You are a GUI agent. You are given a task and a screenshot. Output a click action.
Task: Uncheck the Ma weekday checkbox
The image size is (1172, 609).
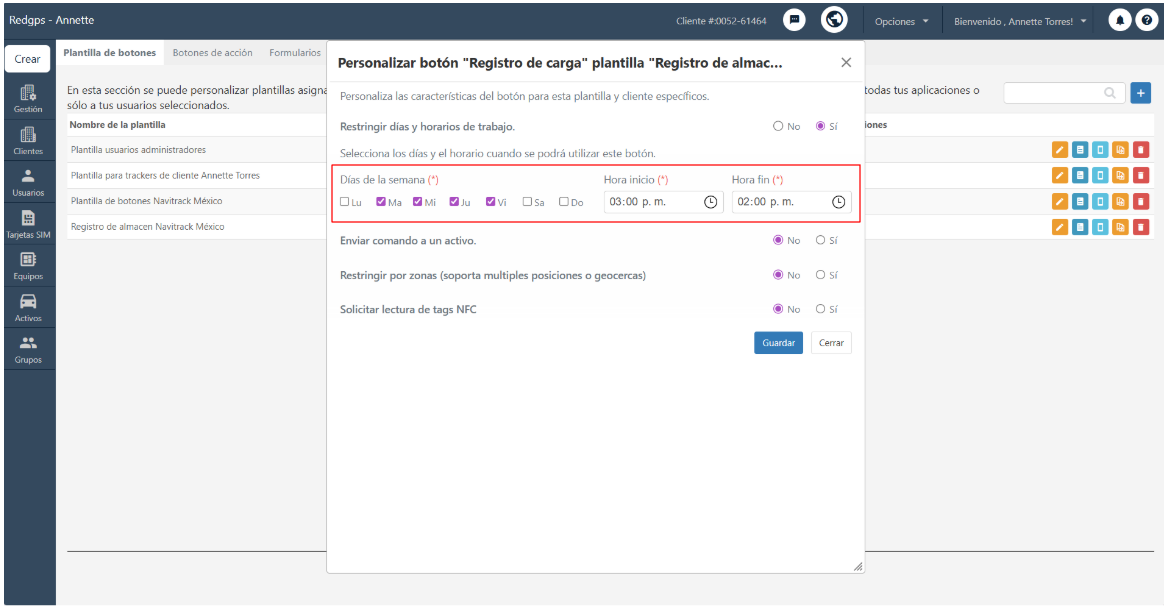click(x=381, y=202)
